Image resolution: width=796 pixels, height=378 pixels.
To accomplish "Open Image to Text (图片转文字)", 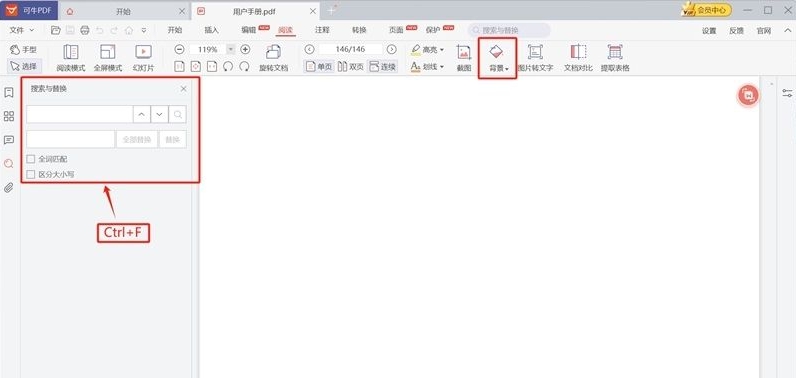I will pos(535,58).
